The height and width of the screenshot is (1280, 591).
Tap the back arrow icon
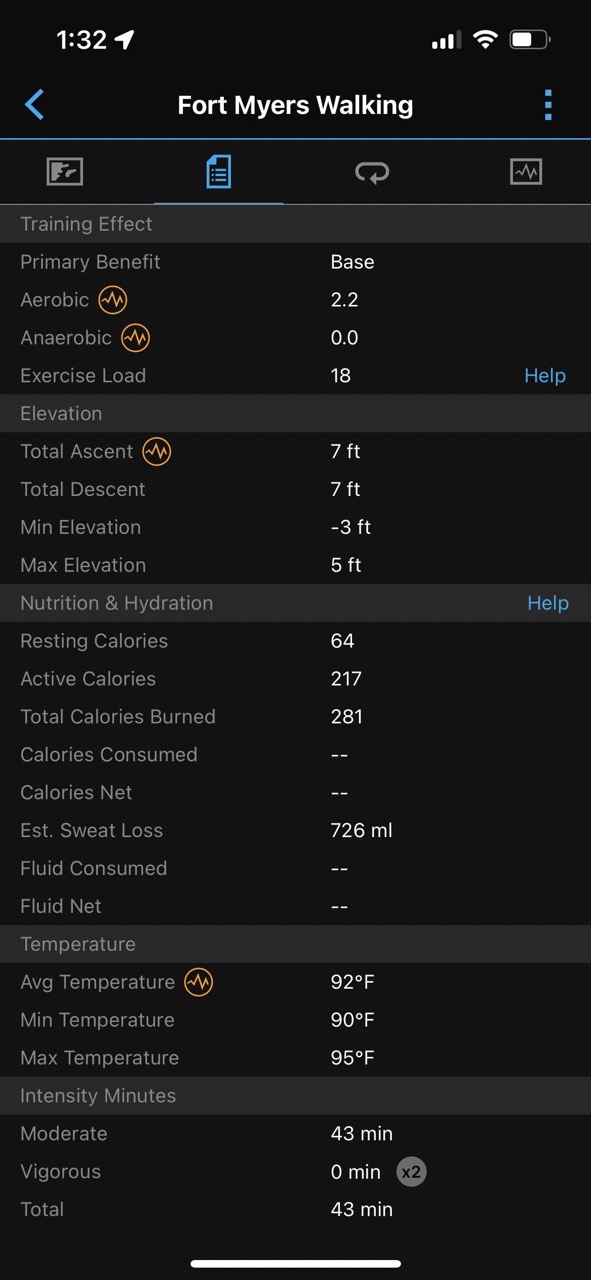click(x=34, y=104)
